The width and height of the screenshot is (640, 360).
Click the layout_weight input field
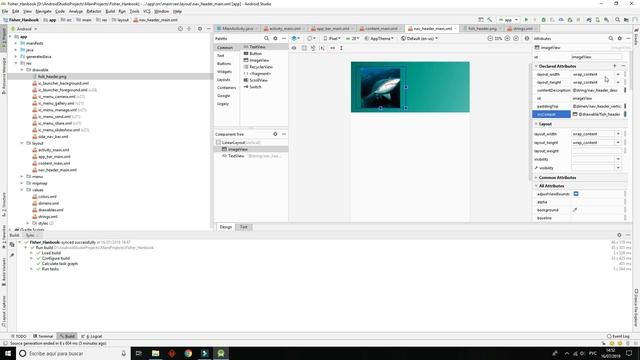click(x=596, y=151)
